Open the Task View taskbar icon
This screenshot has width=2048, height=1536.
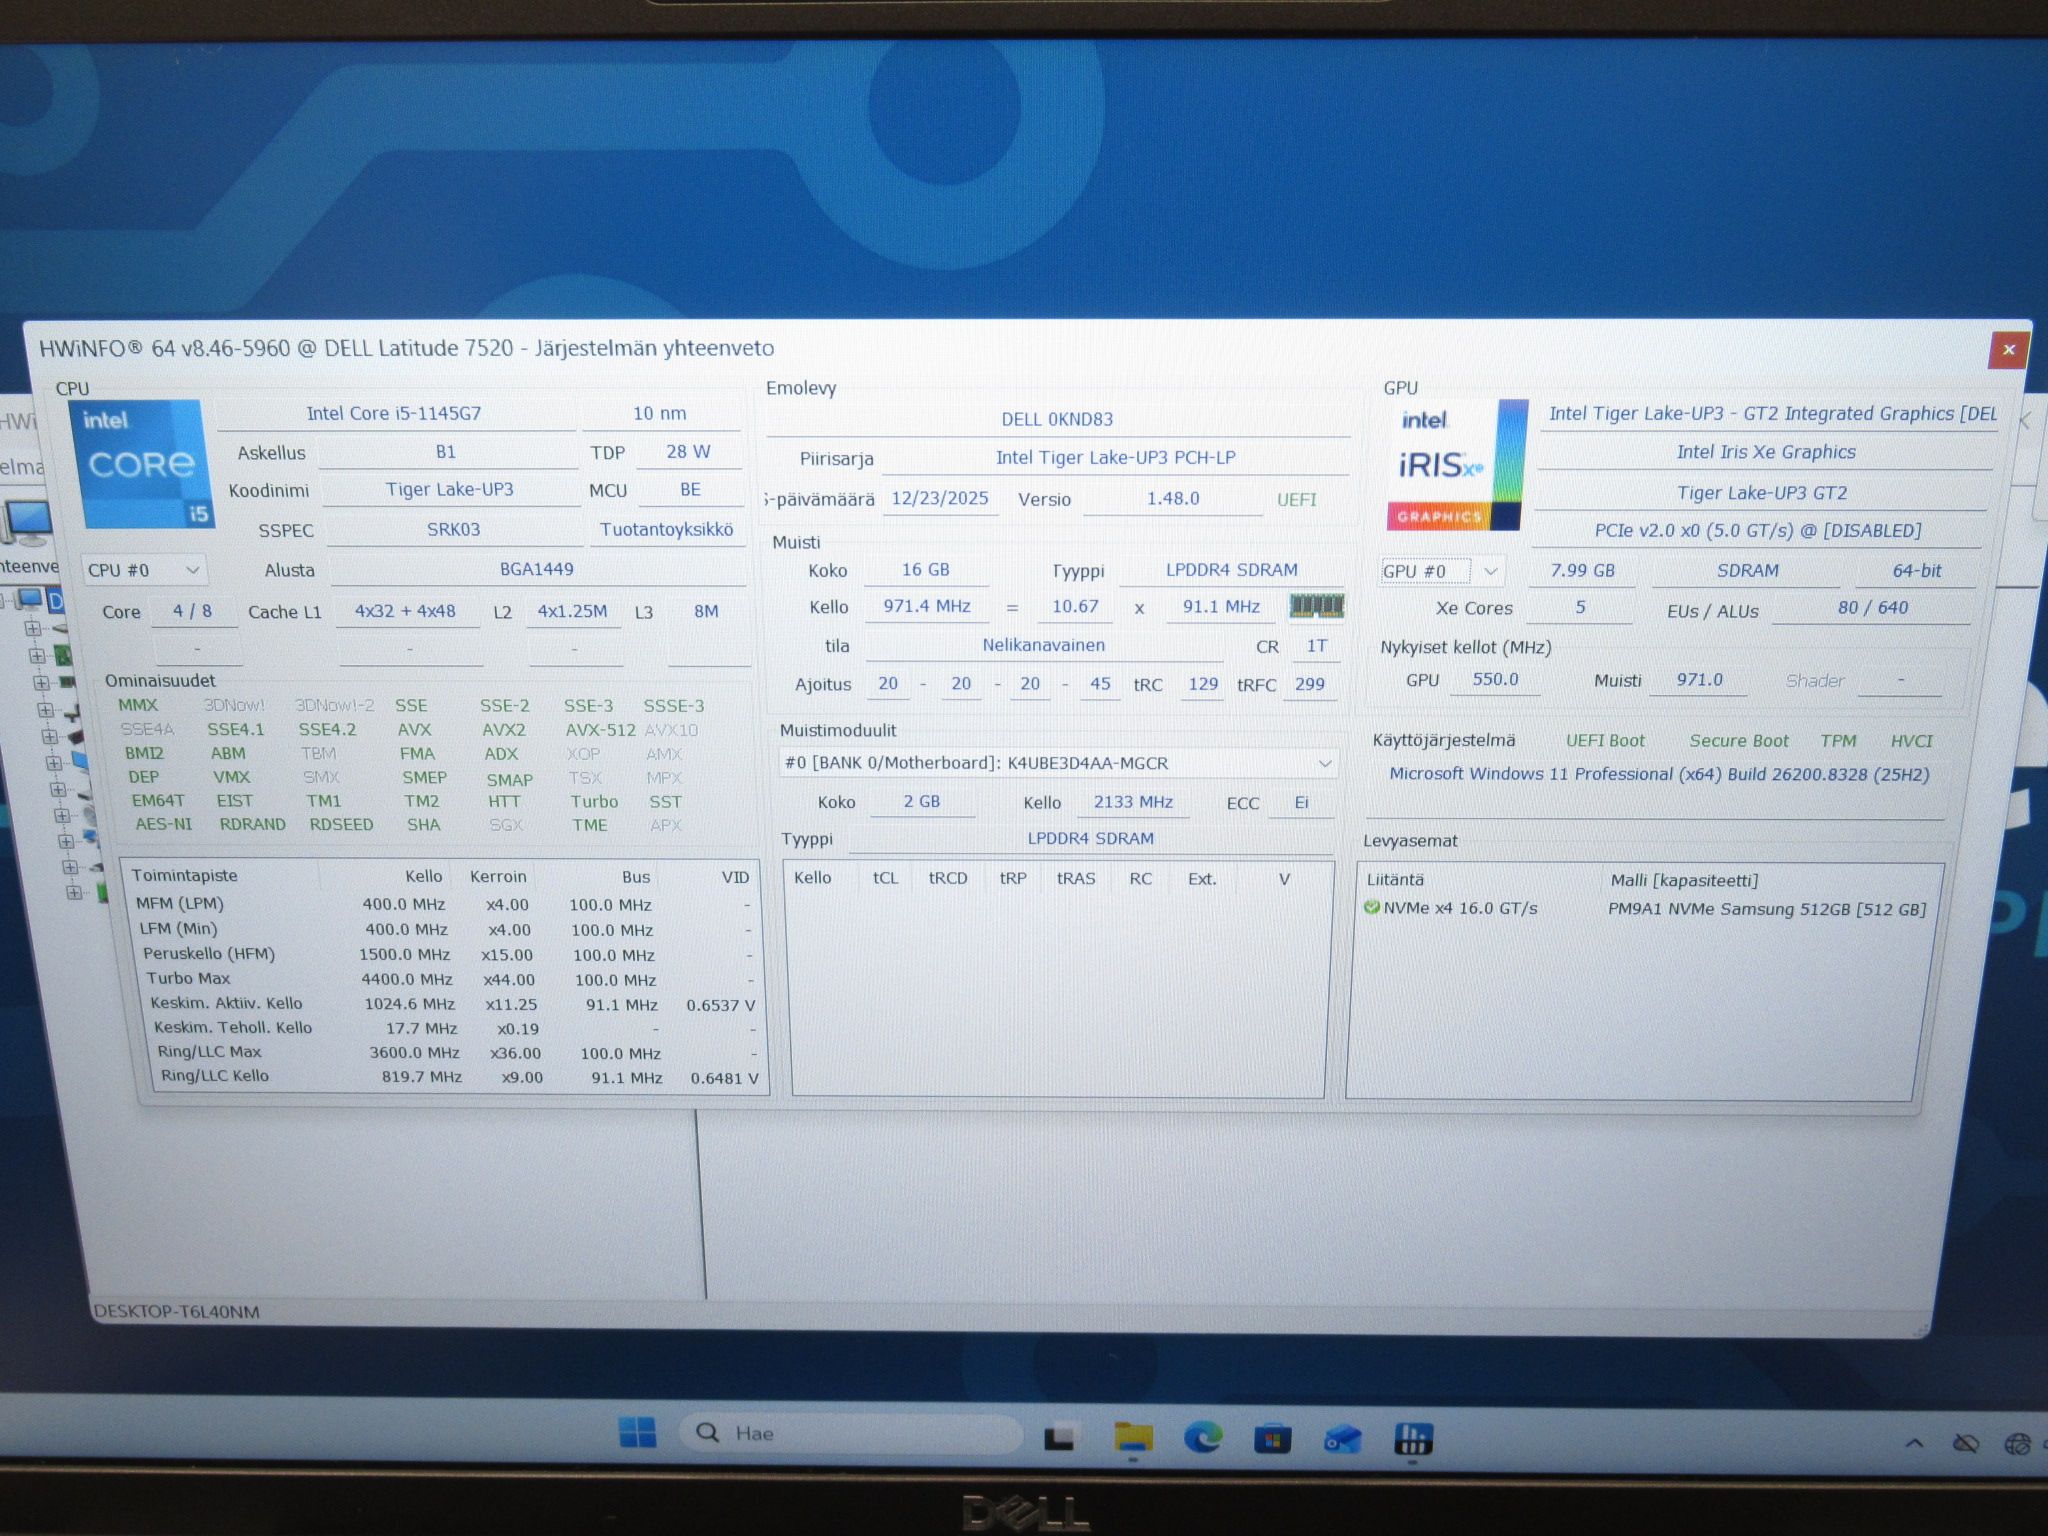(x=1060, y=1438)
